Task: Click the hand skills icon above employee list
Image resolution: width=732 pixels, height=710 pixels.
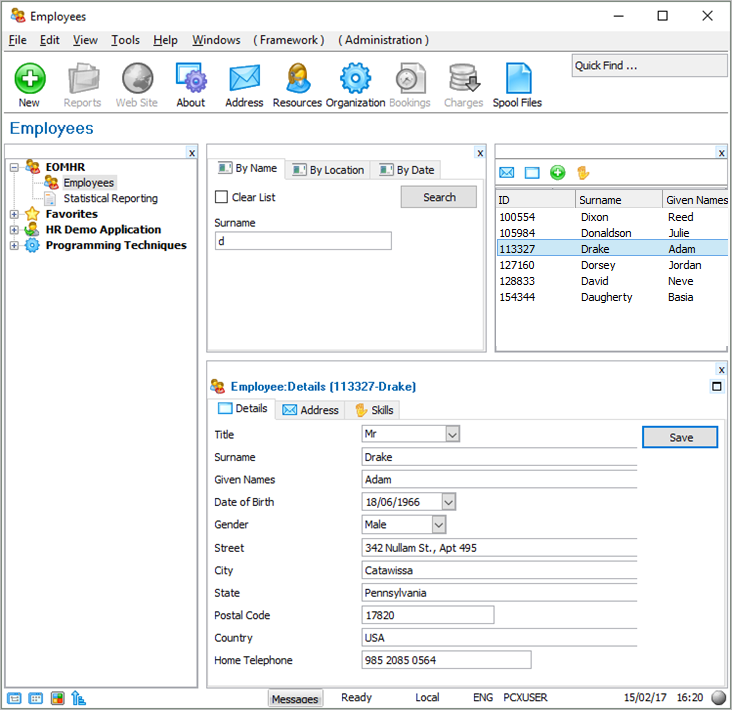Action: pyautogui.click(x=583, y=173)
